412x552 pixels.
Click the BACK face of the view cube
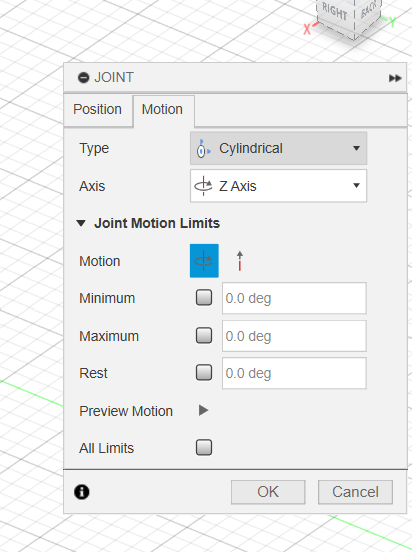(x=368, y=11)
